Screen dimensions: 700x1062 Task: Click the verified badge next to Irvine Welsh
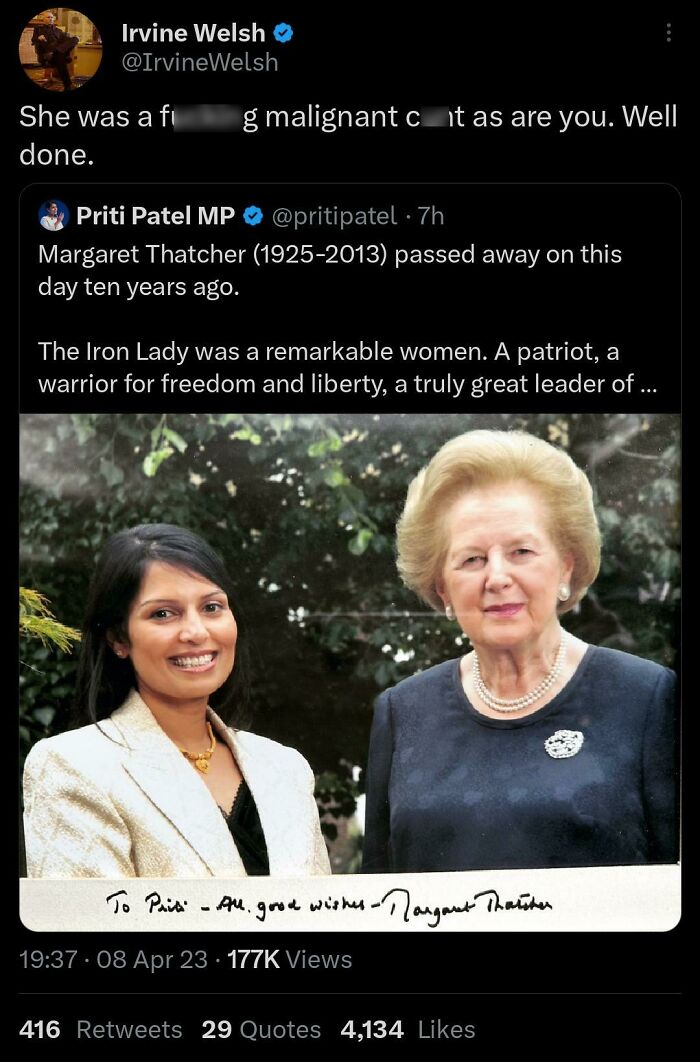point(284,32)
